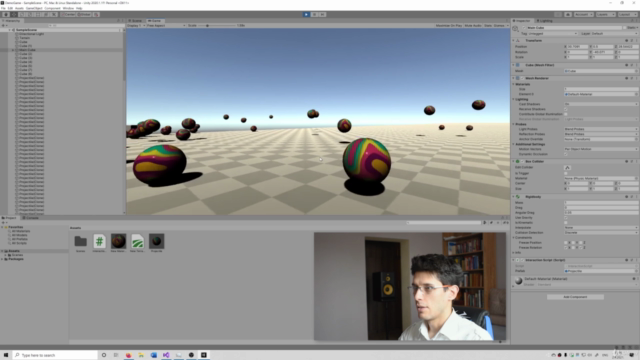This screenshot has width=640, height=360.
Task: Open the Interpolate dropdown
Action: click(601, 227)
